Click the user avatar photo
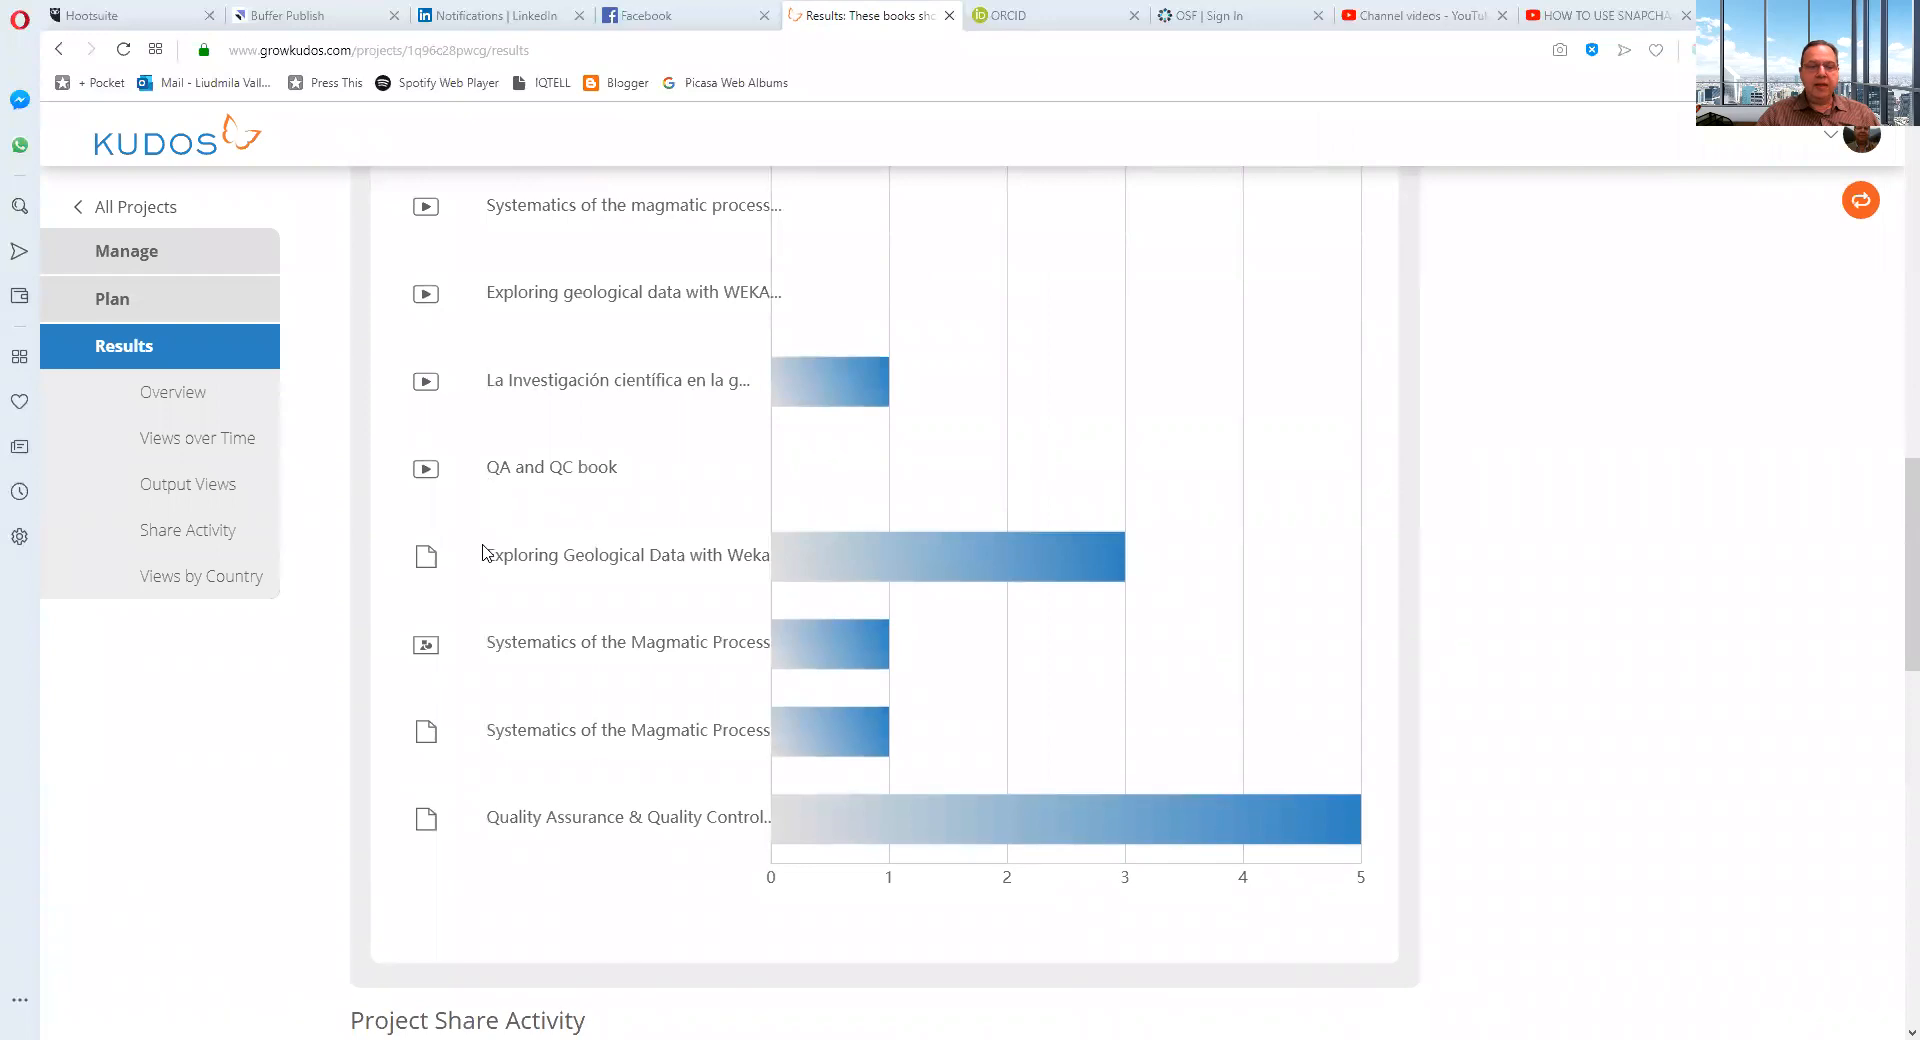This screenshot has height=1040, width=1920. (1862, 137)
